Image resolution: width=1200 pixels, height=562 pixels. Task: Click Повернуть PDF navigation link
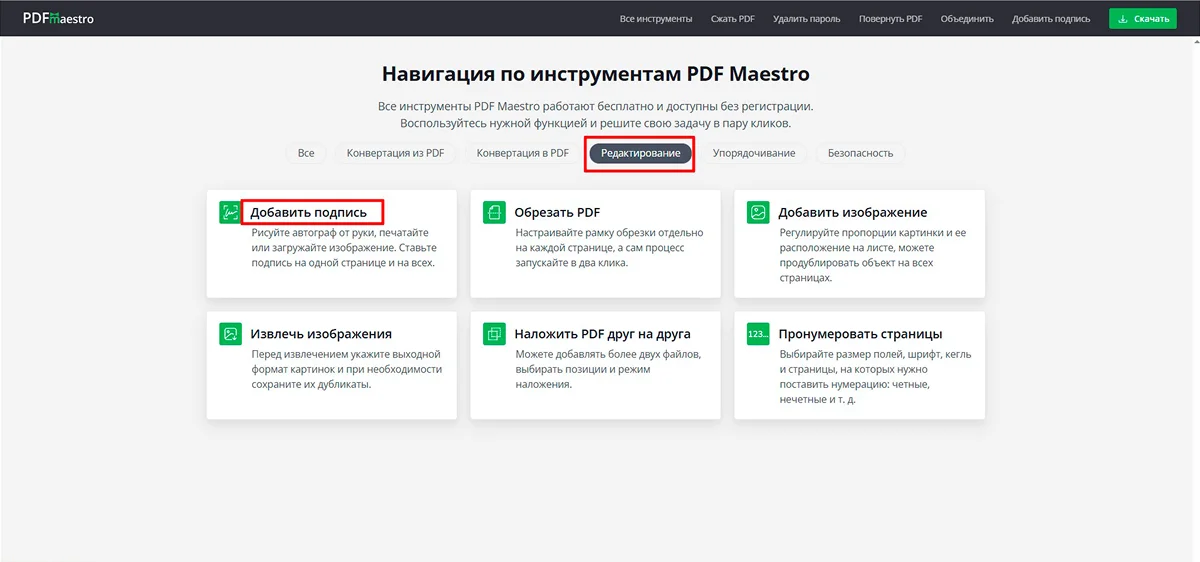(890, 19)
